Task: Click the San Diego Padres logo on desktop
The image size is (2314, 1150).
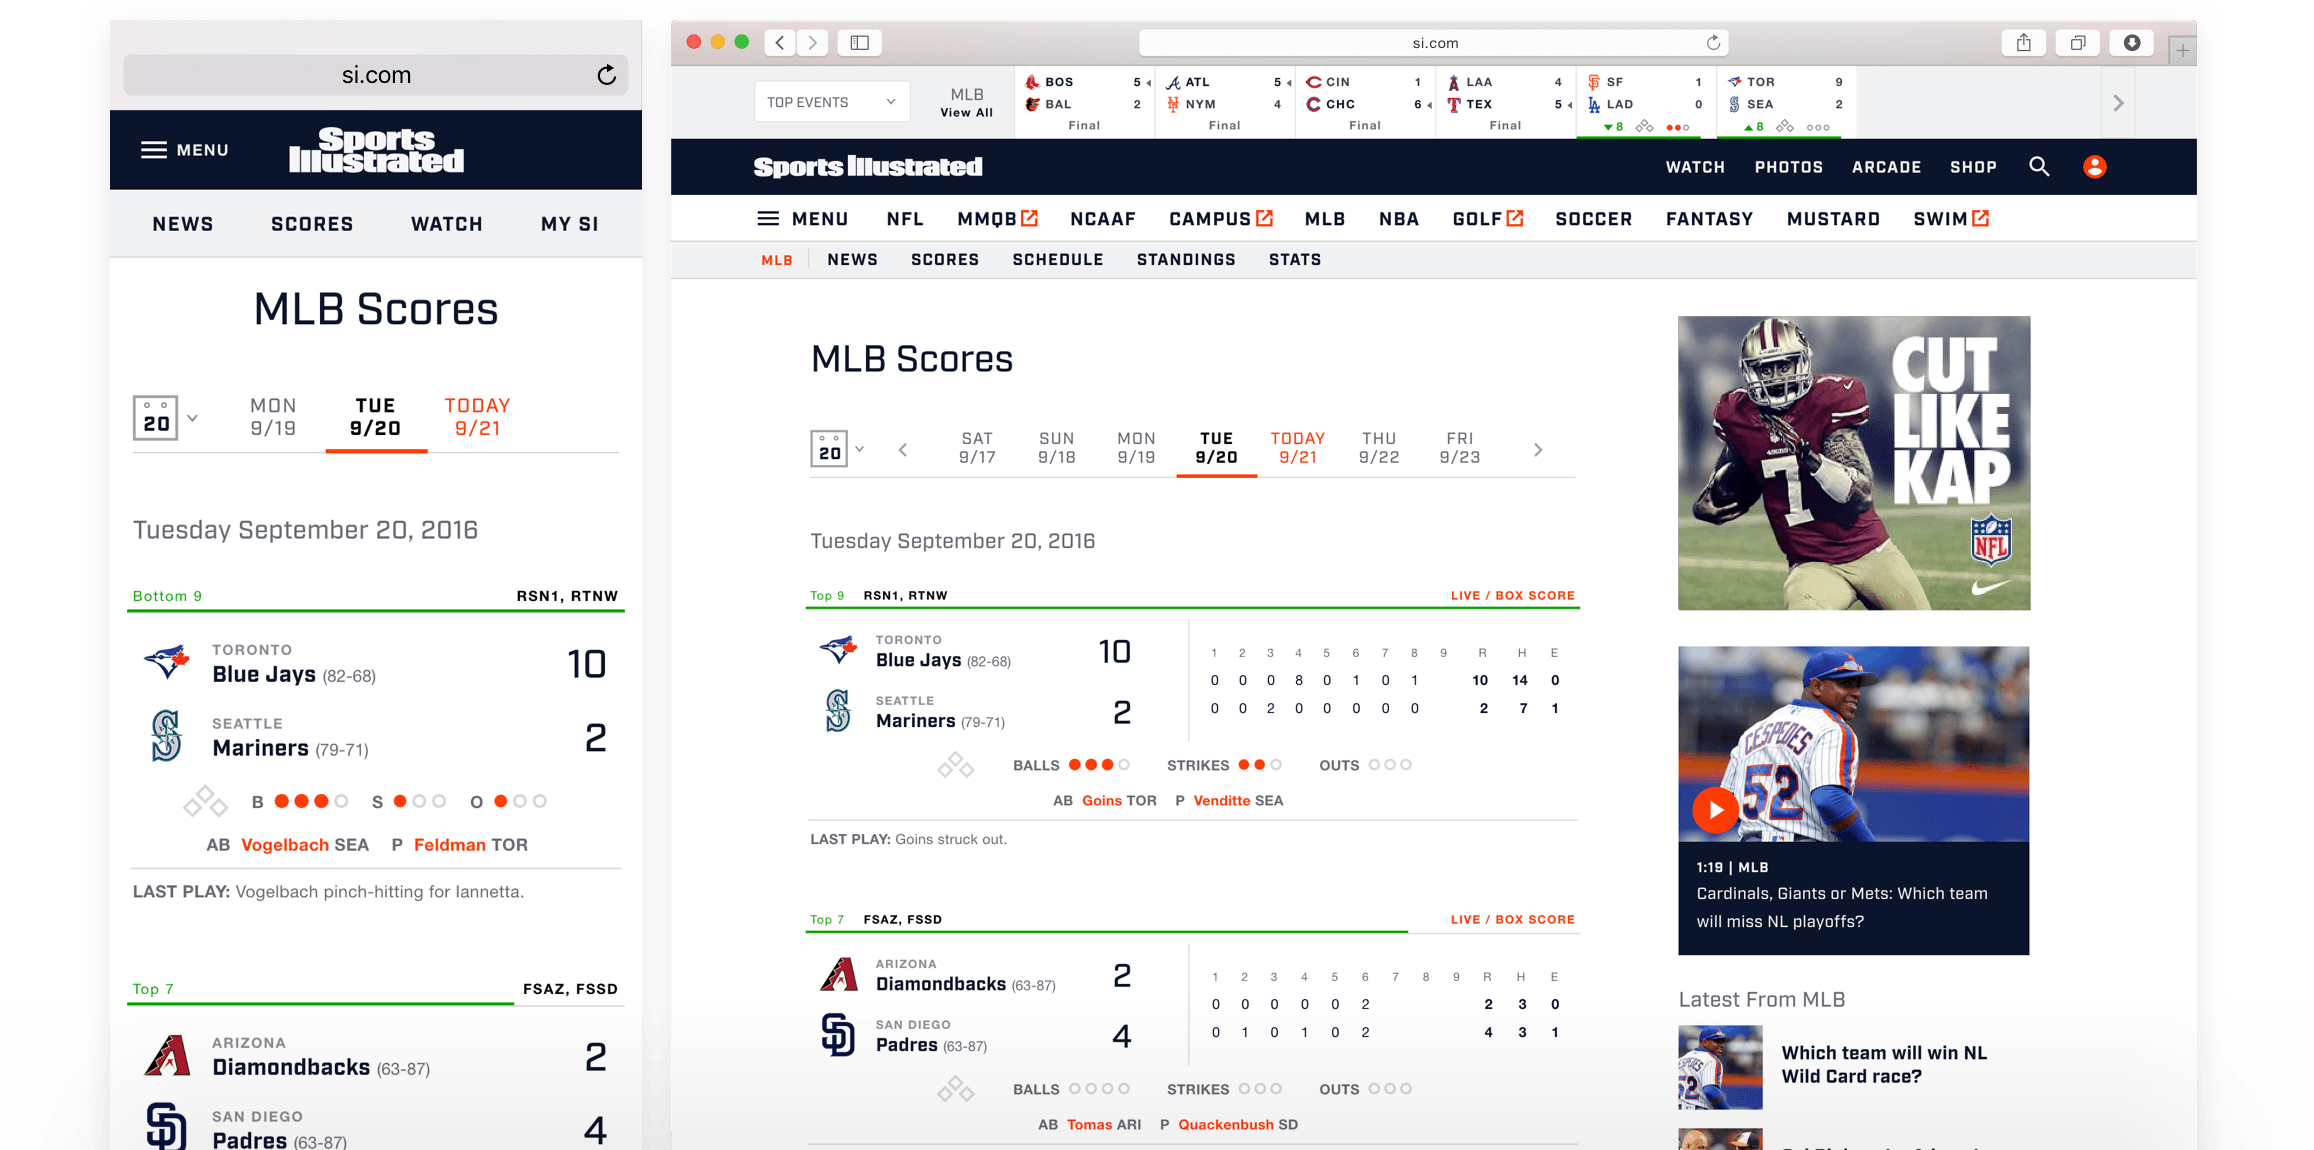Action: [838, 1035]
